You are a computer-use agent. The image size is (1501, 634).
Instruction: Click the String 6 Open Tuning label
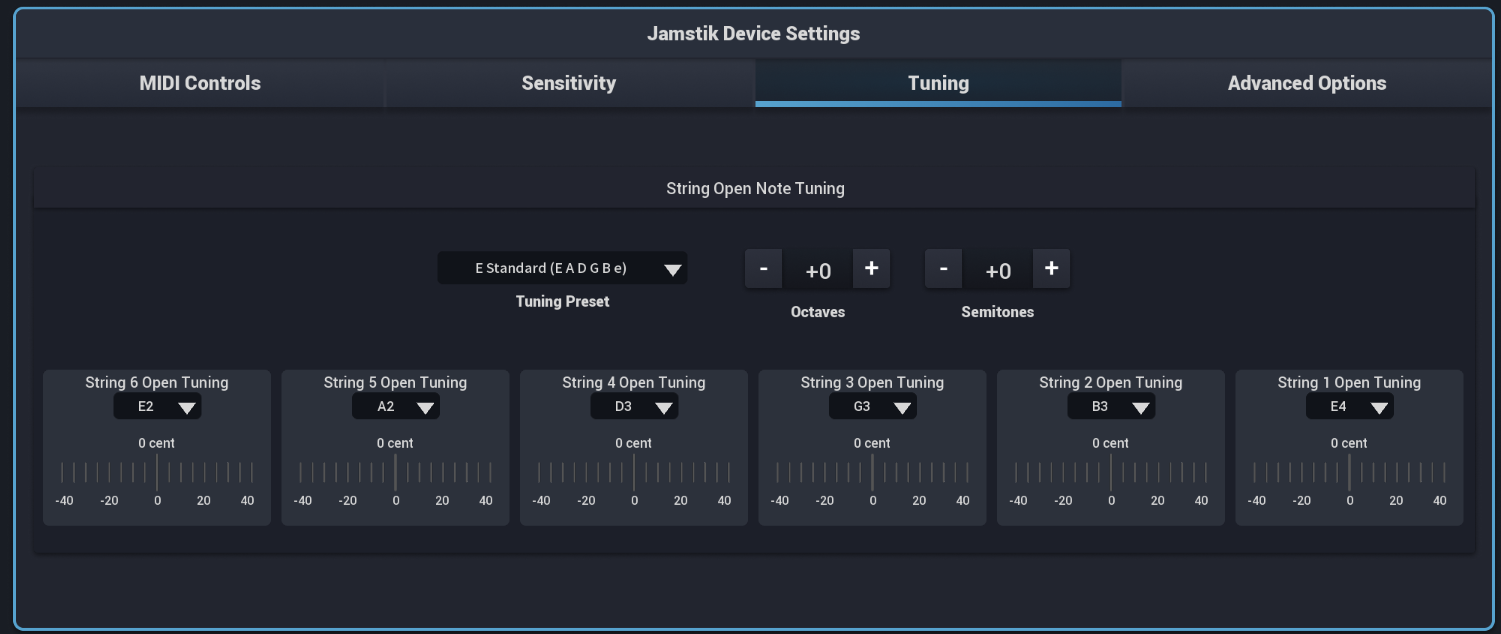pos(157,382)
